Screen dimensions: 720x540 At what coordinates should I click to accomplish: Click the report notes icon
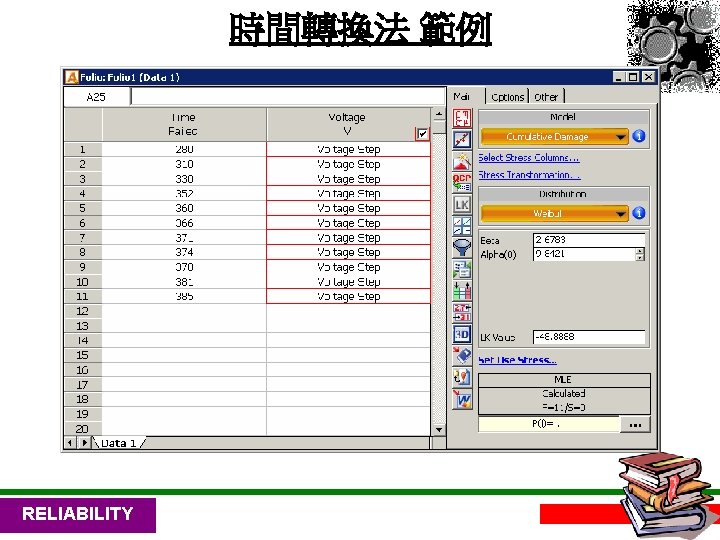[462, 377]
